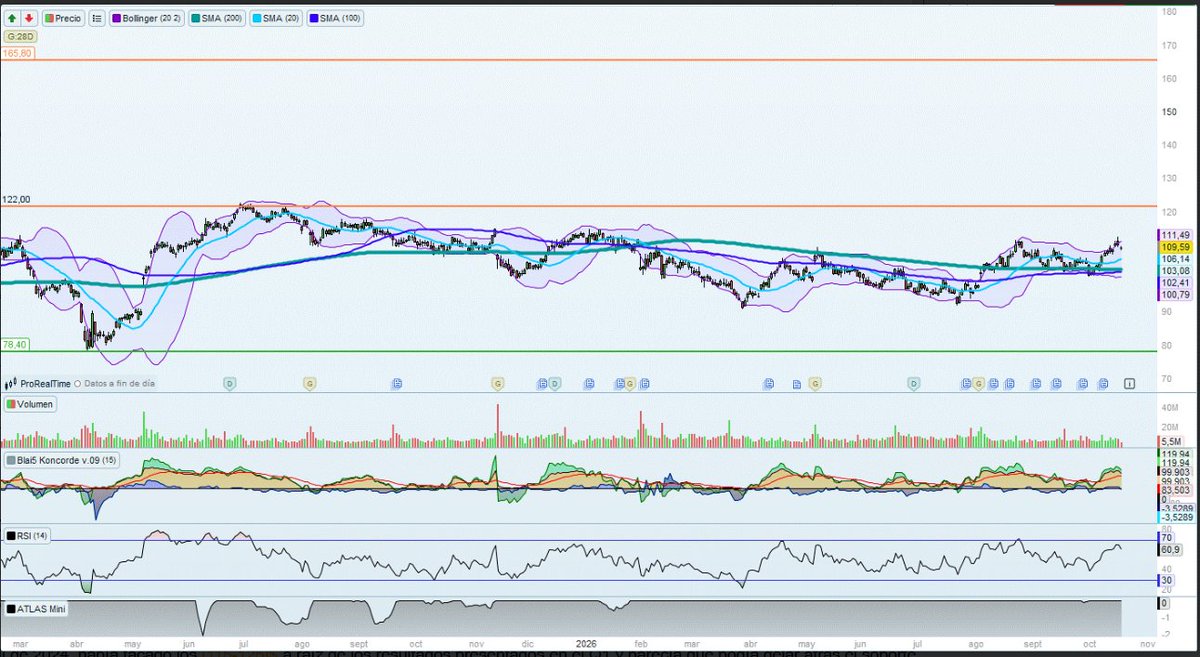
Task: Click the info marker at timeline end
Action: [x=1129, y=383]
